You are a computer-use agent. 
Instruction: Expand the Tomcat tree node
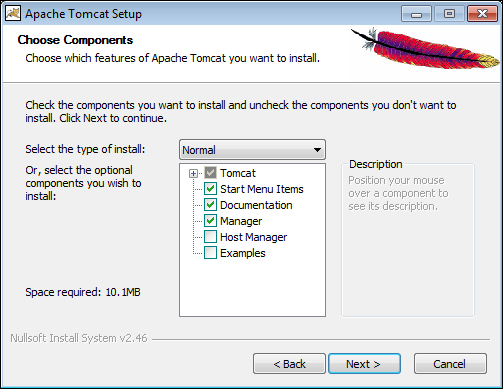coord(193,173)
